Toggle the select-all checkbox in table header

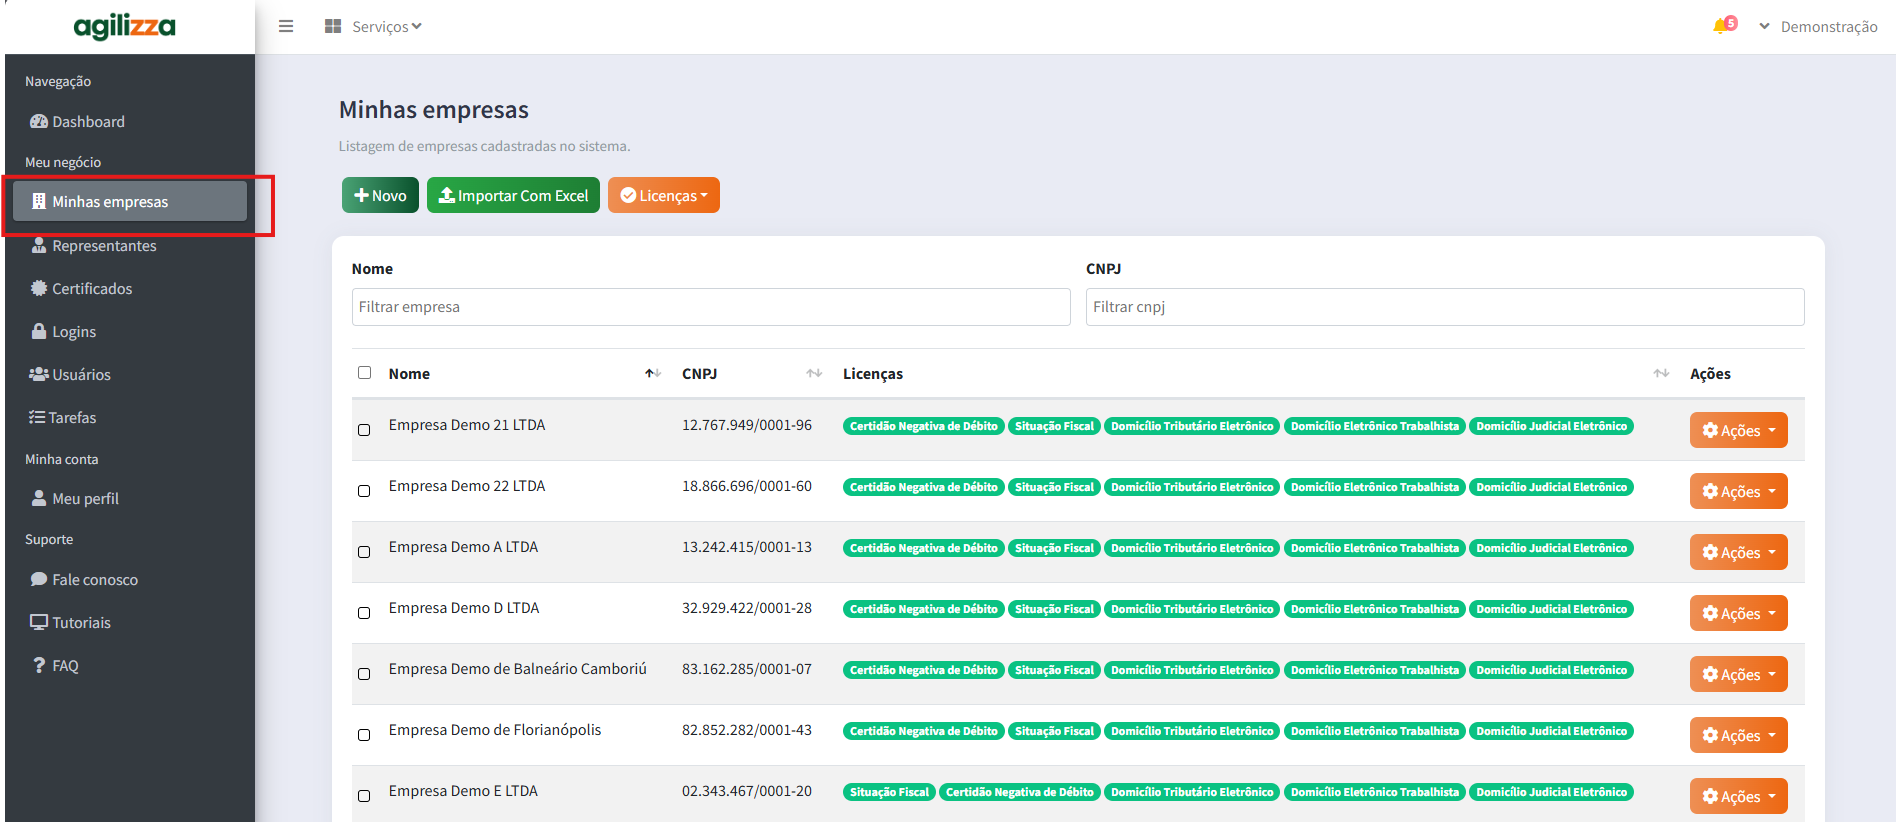coord(364,373)
